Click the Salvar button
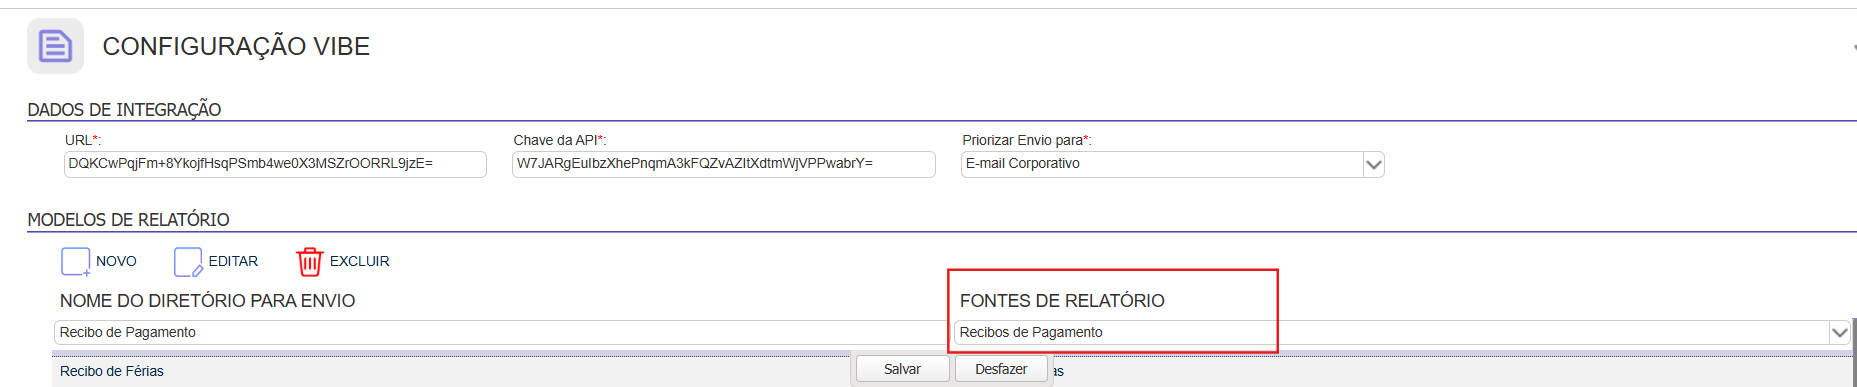 click(902, 369)
